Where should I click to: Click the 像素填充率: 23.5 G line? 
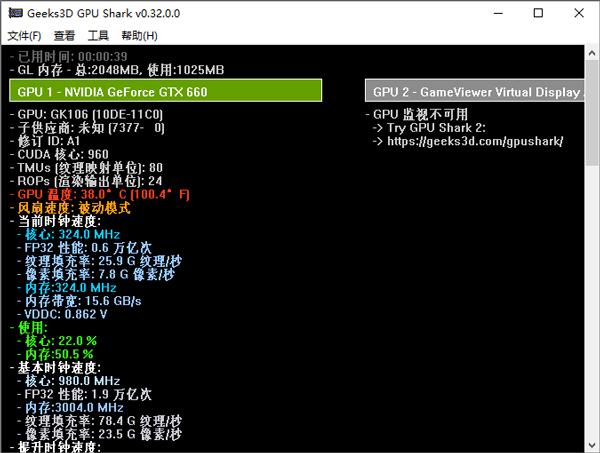[x=99, y=434]
